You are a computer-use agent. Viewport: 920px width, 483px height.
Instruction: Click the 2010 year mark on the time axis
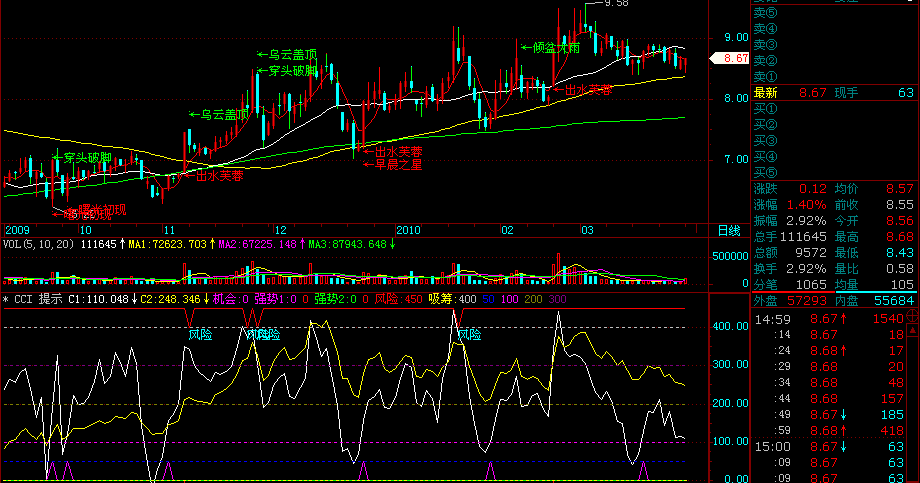[408, 230]
